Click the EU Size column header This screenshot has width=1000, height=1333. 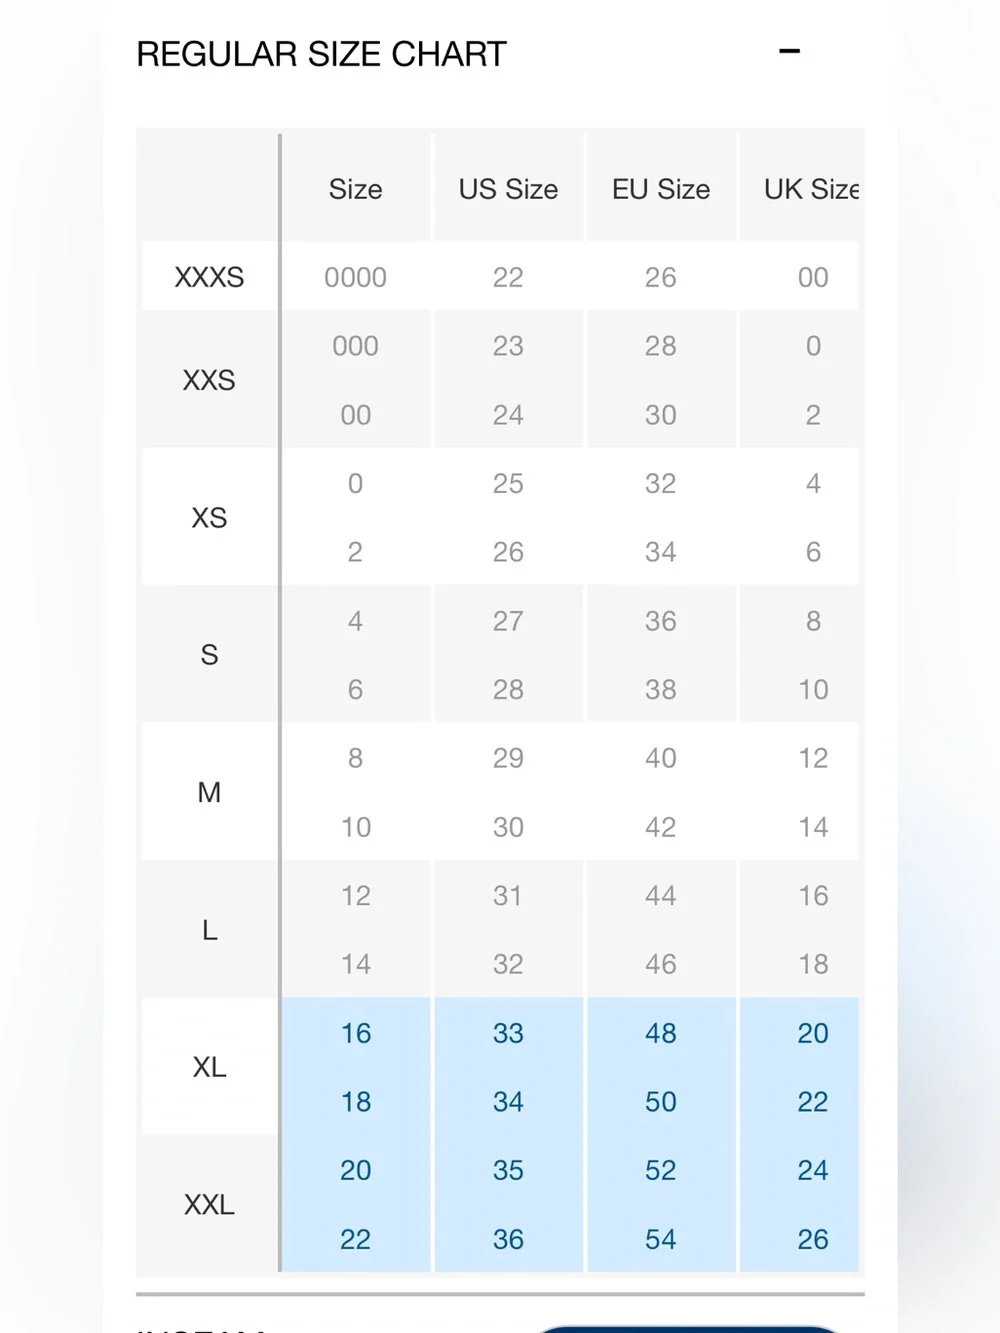pos(661,189)
